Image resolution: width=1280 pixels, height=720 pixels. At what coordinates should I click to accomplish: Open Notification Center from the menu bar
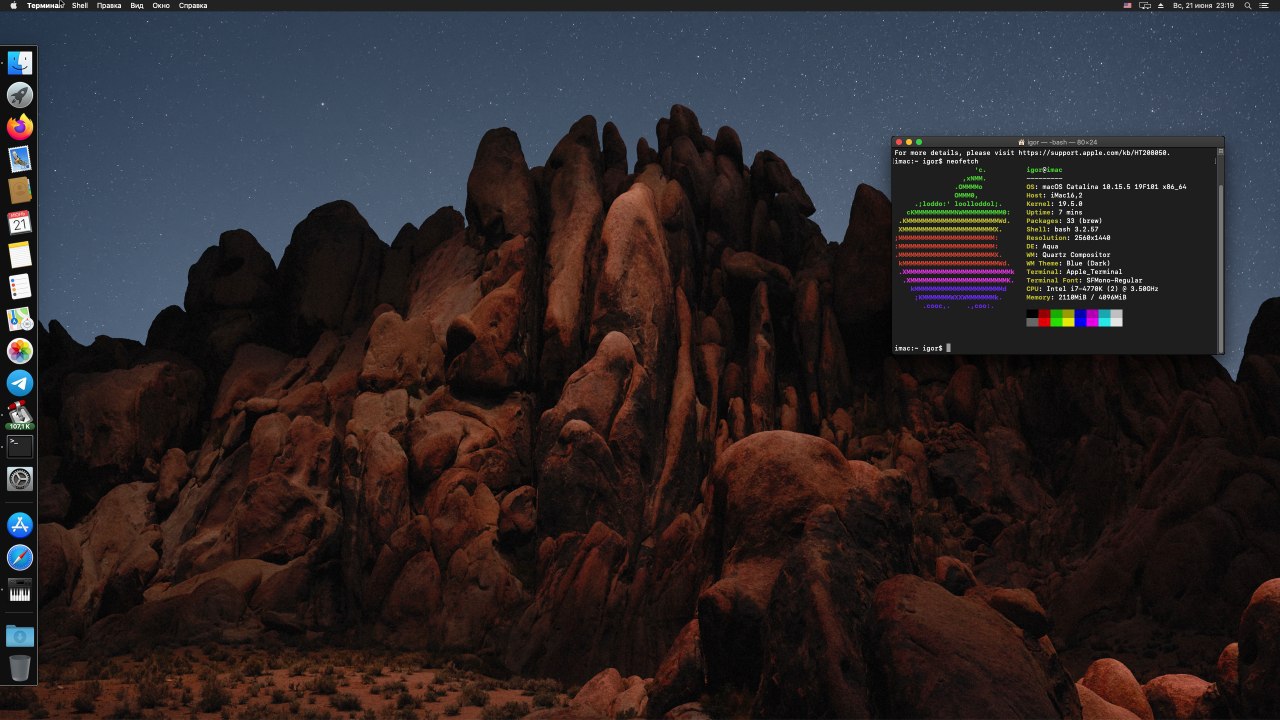[x=1264, y=5]
